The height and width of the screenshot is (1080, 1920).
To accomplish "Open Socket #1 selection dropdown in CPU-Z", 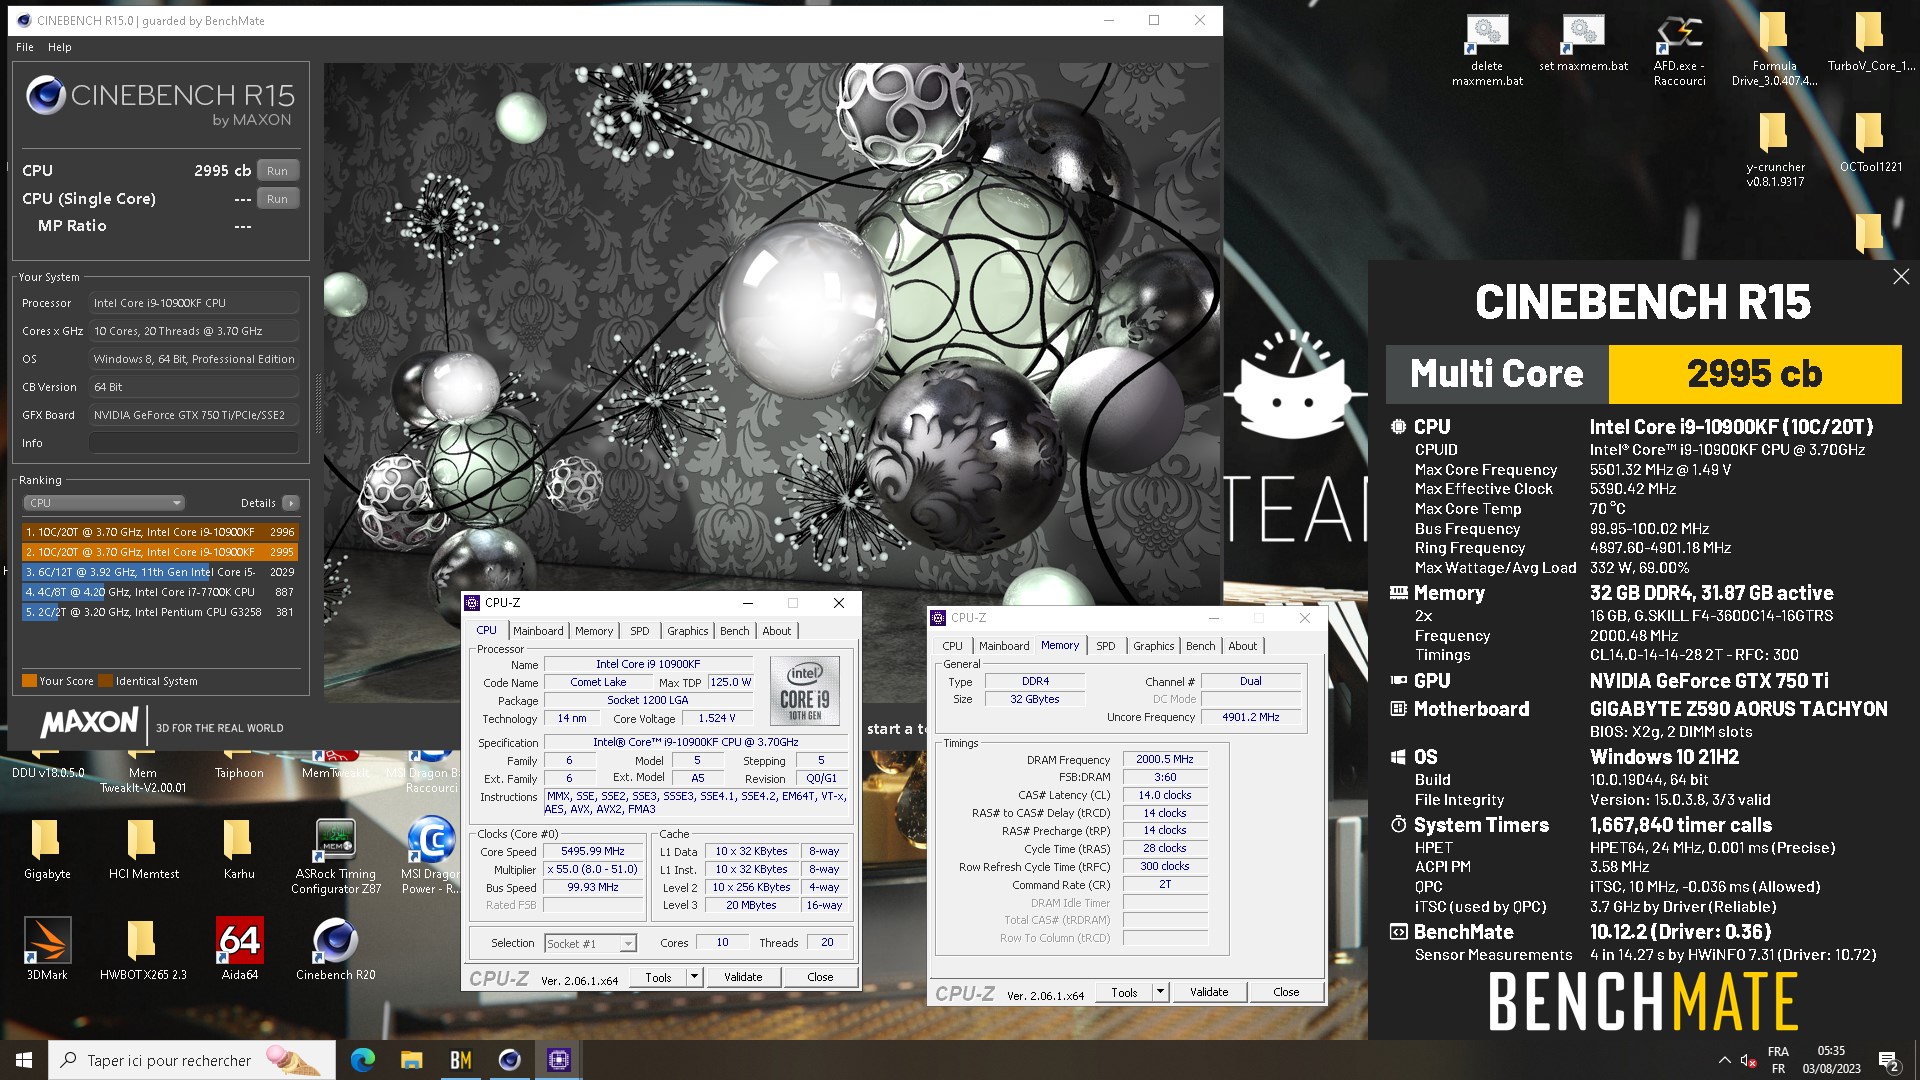I will [590, 943].
